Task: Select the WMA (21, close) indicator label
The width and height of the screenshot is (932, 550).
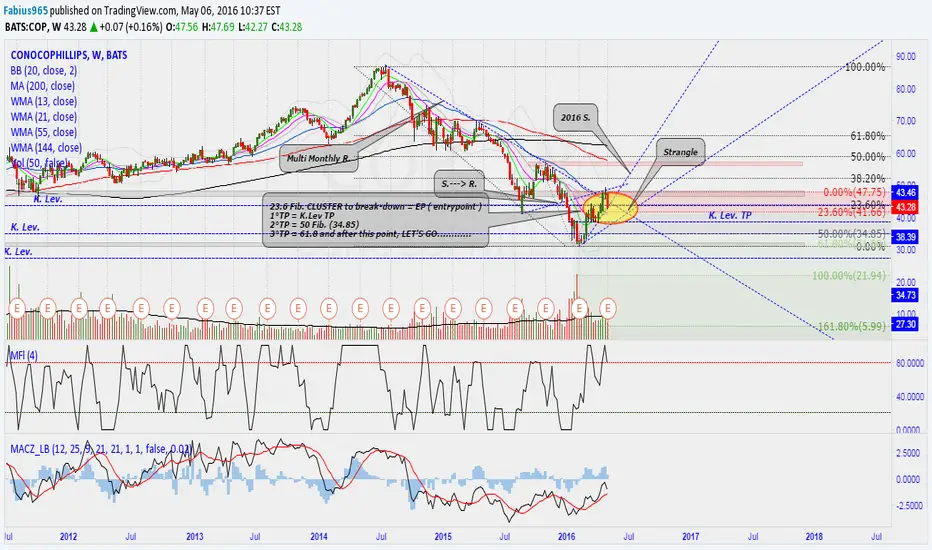Action: pyautogui.click(x=43, y=117)
